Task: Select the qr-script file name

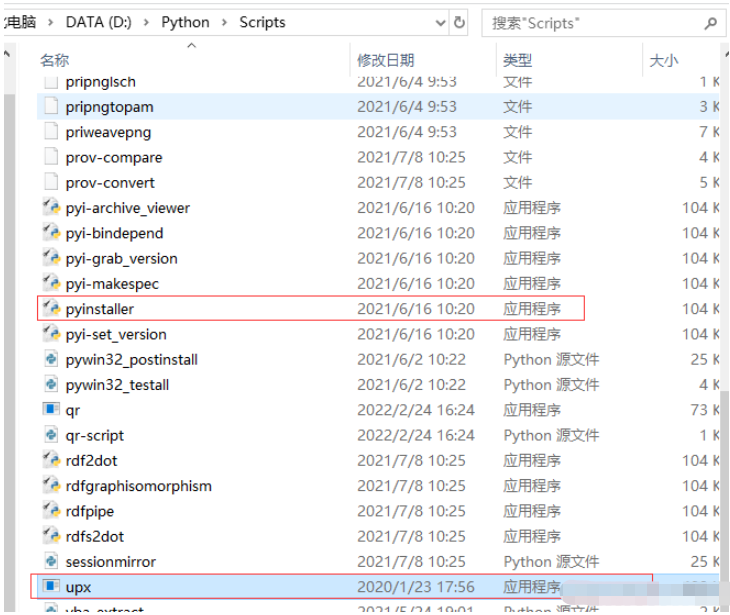Action: (95, 435)
